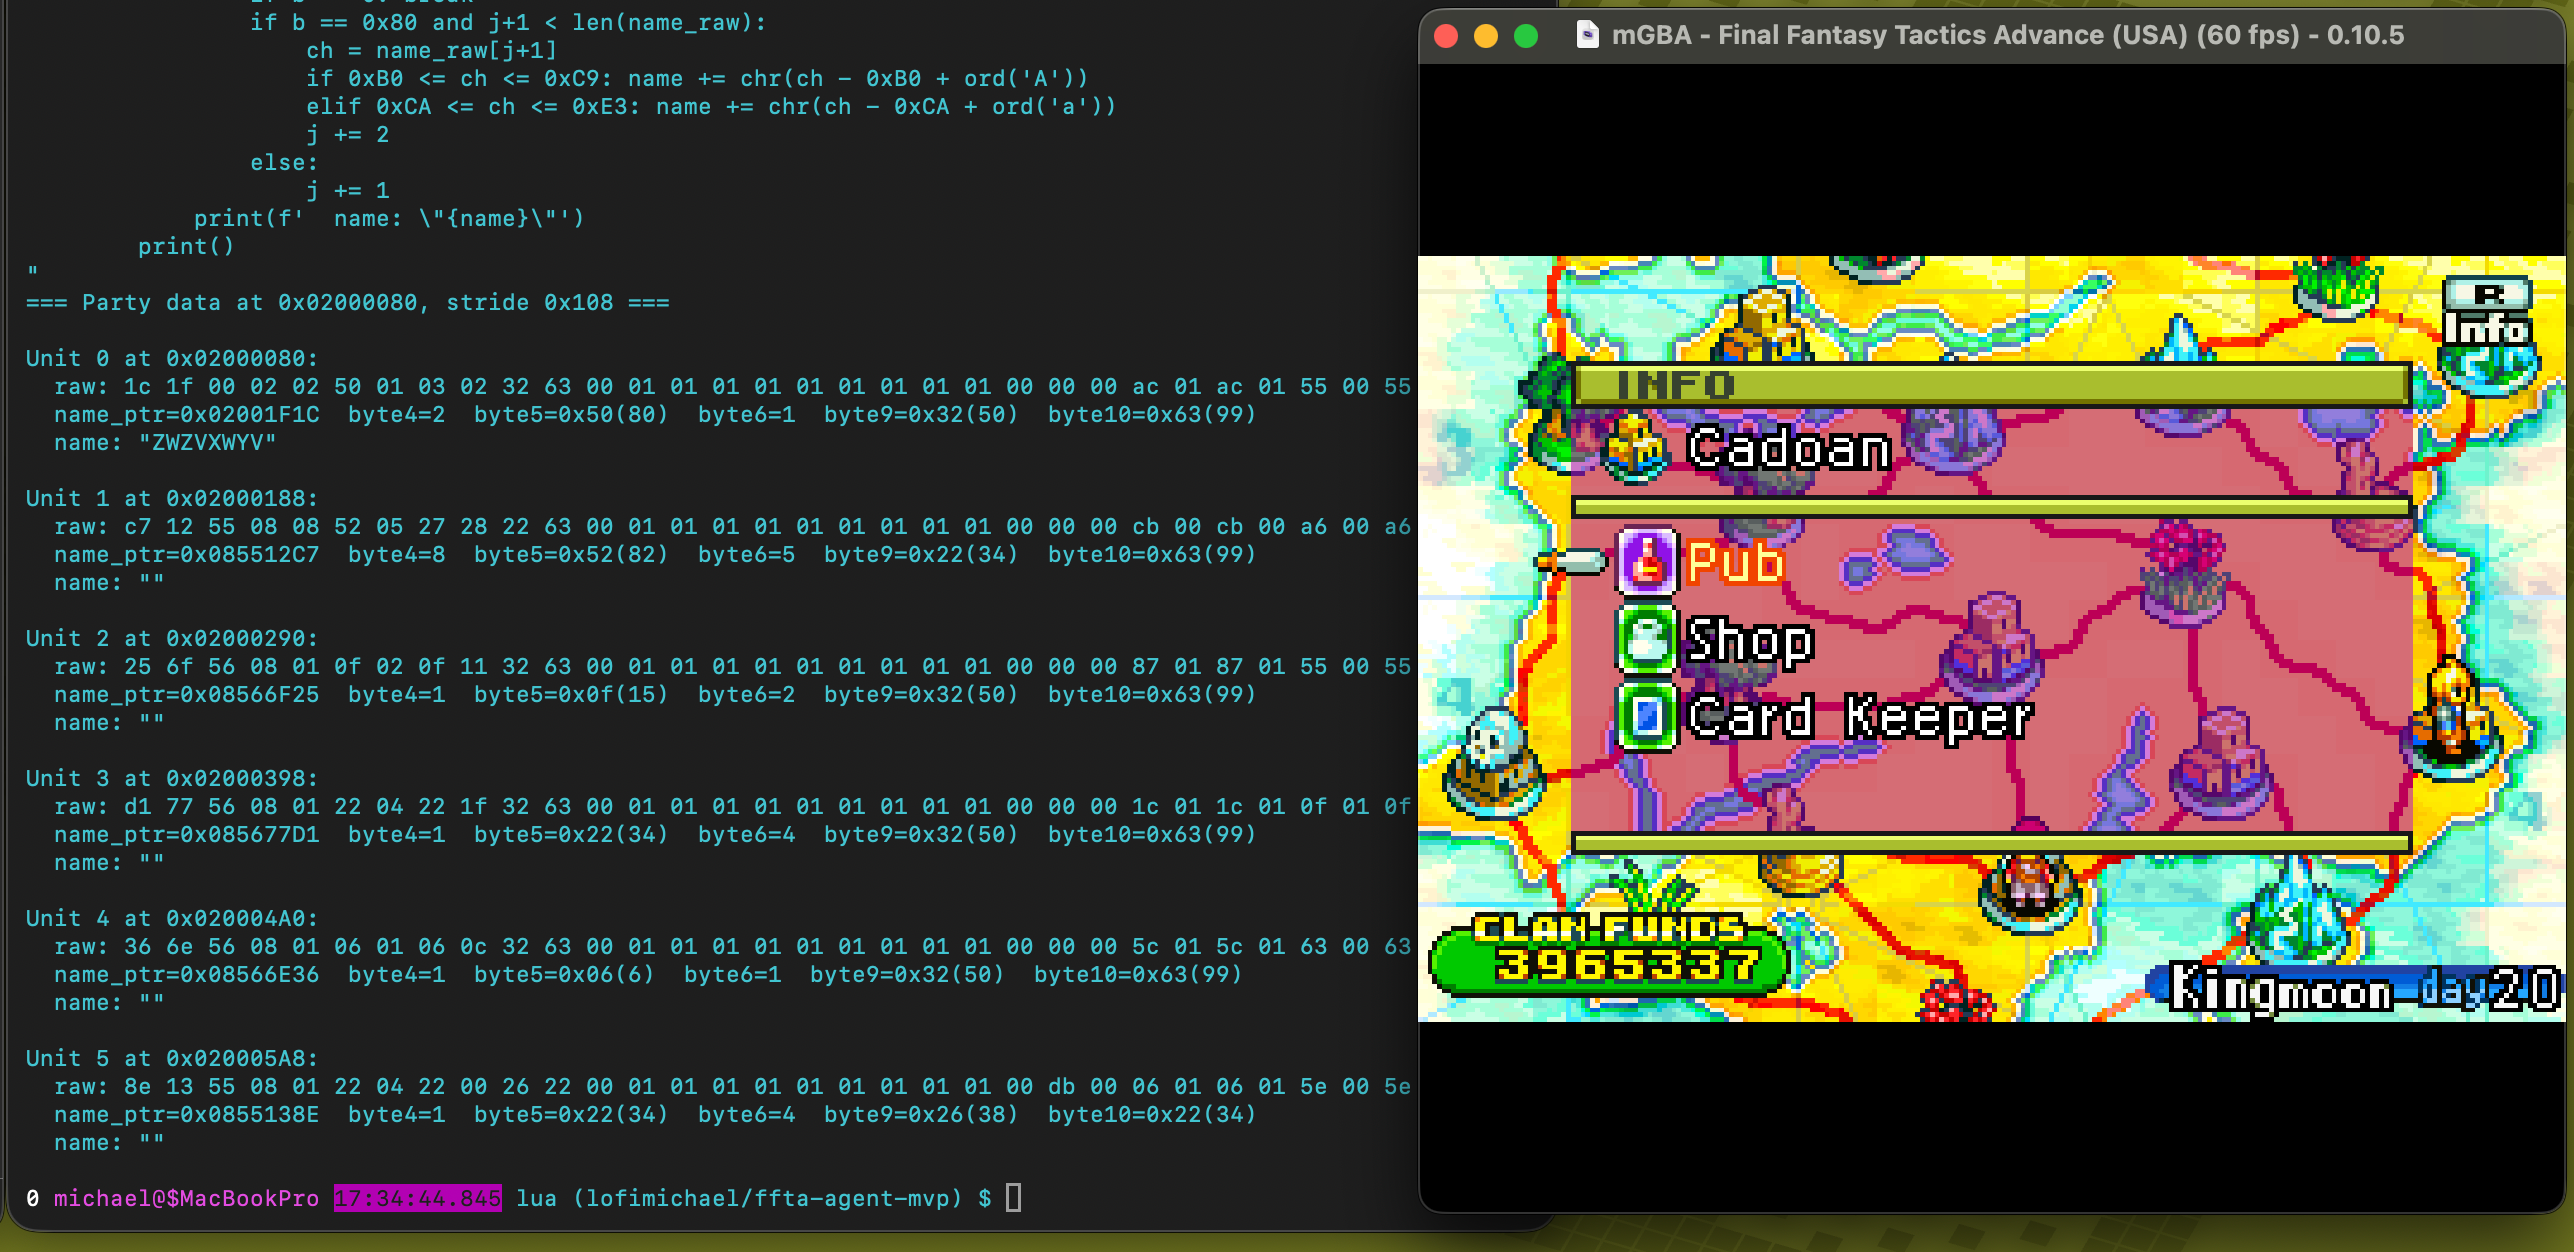This screenshot has height=1252, width=2574.
Task: Click the purple Pub potion icon
Action: coord(1647,563)
